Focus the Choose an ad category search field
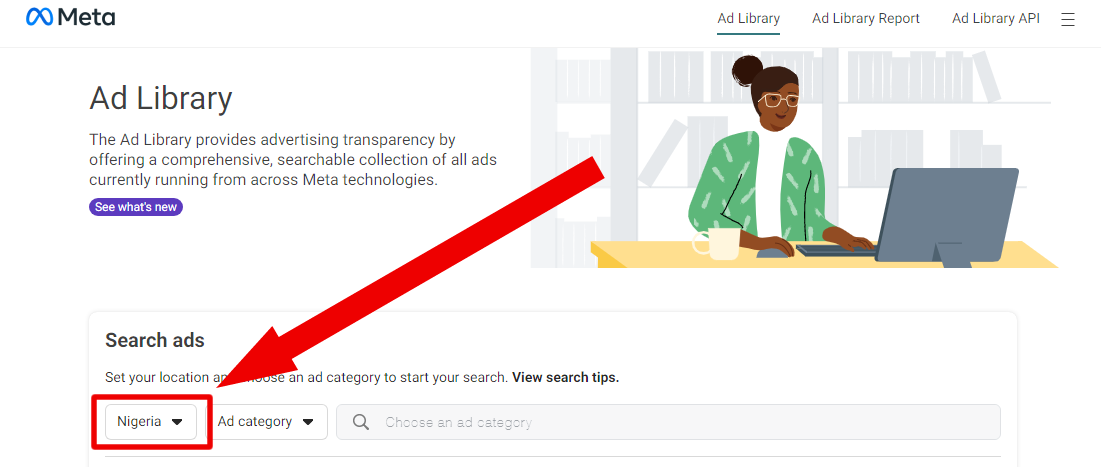This screenshot has height=467, width=1101. [x=668, y=422]
